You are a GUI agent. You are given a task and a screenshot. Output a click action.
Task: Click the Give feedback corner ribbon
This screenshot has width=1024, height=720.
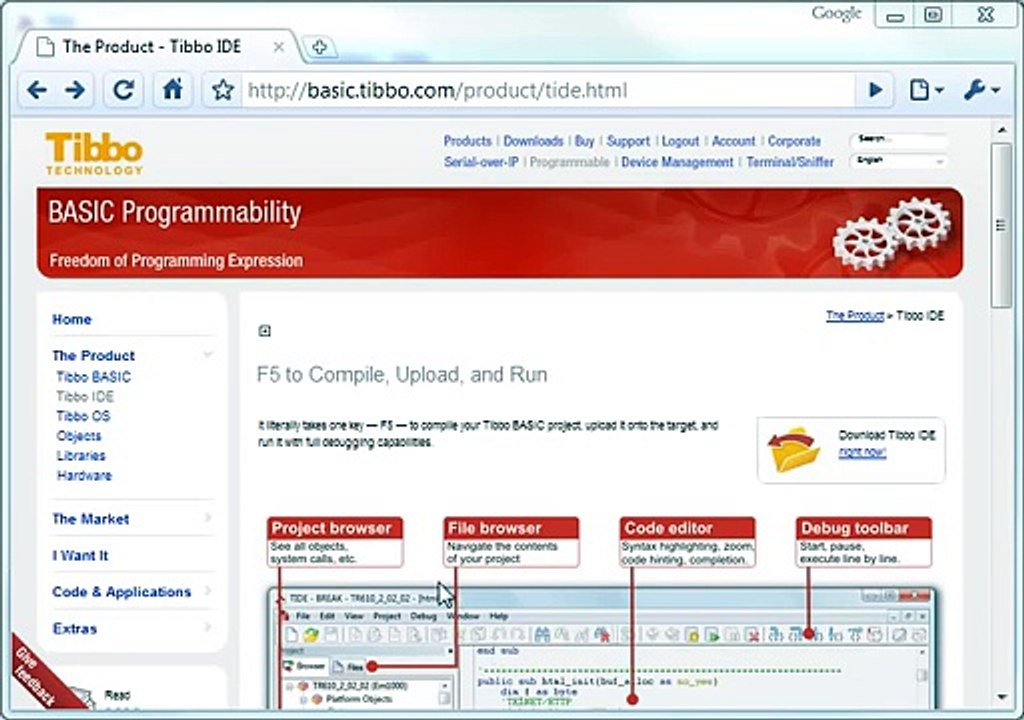tap(38, 674)
